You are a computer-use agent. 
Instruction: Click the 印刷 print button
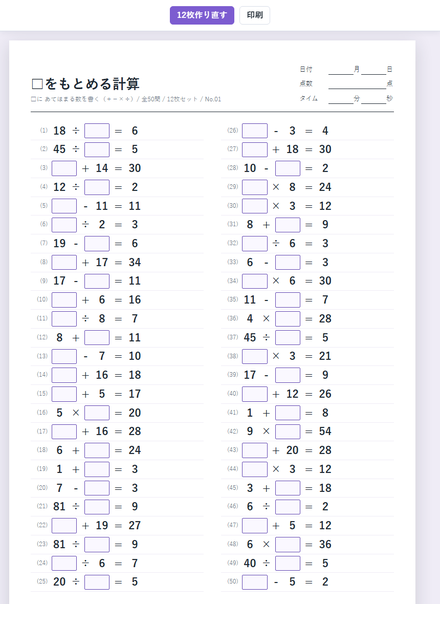click(255, 15)
